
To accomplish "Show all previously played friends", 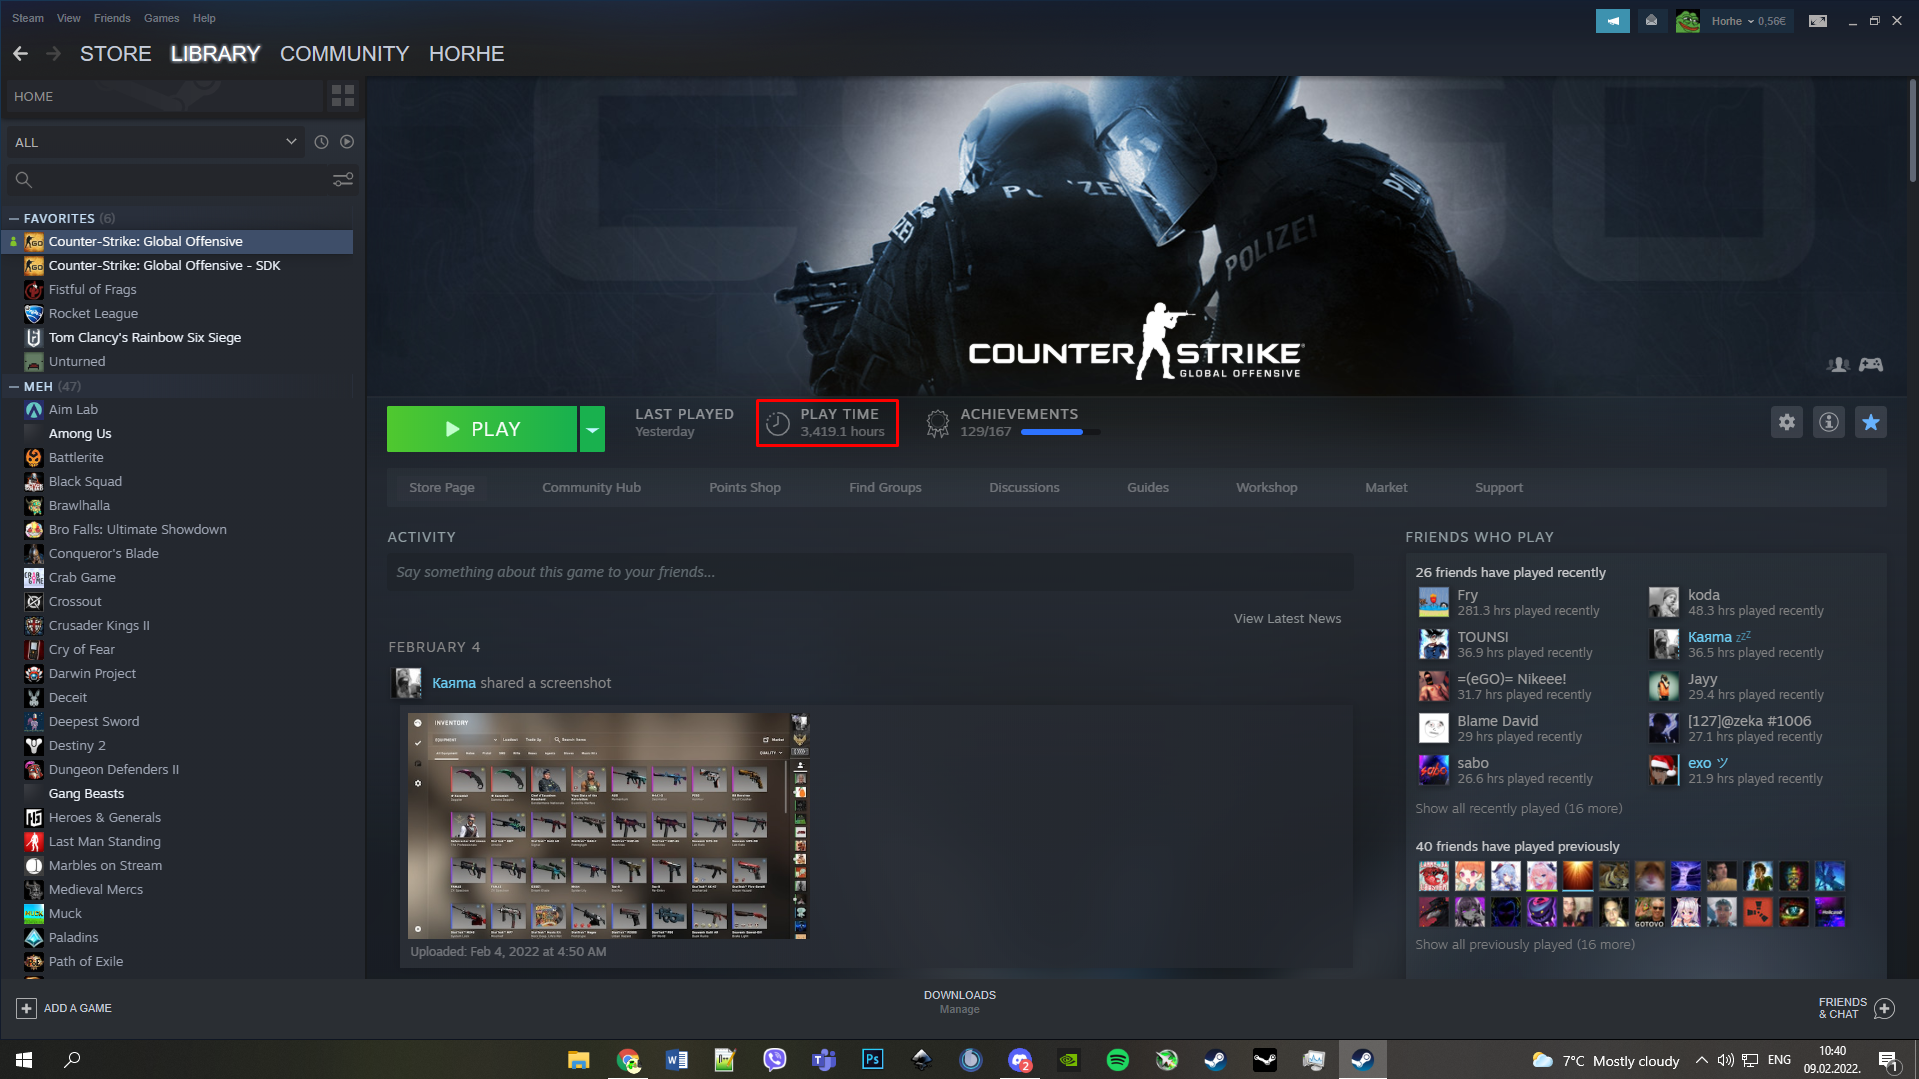I will (x=1525, y=944).
